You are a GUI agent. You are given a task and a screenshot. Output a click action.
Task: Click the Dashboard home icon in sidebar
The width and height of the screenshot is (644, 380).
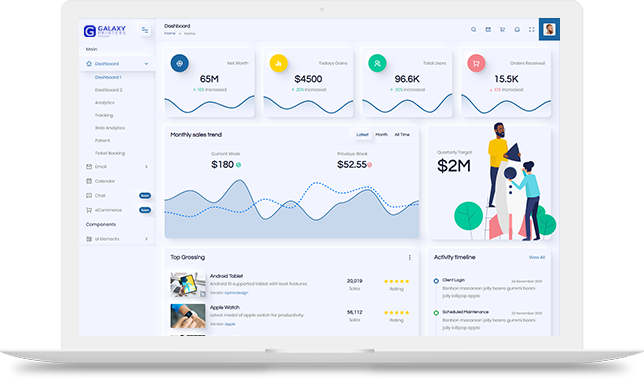tap(89, 64)
